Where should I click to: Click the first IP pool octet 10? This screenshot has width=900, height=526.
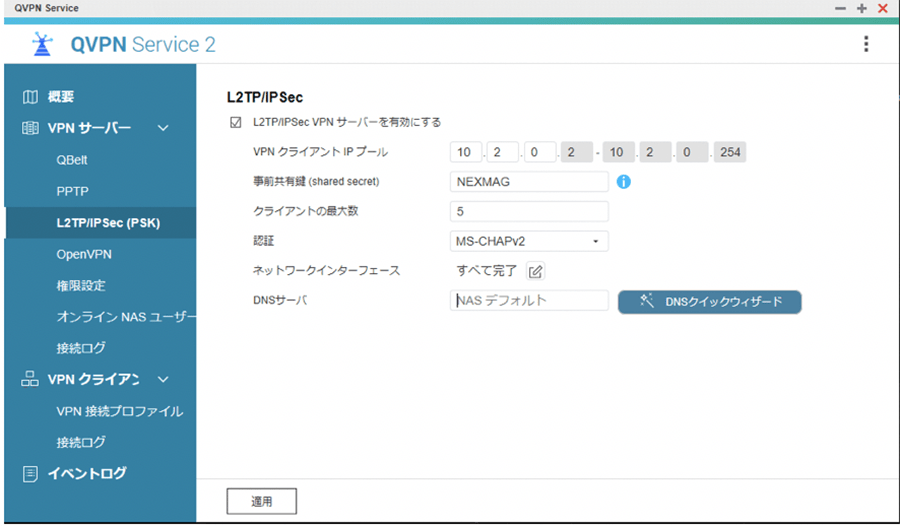pyautogui.click(x=465, y=152)
